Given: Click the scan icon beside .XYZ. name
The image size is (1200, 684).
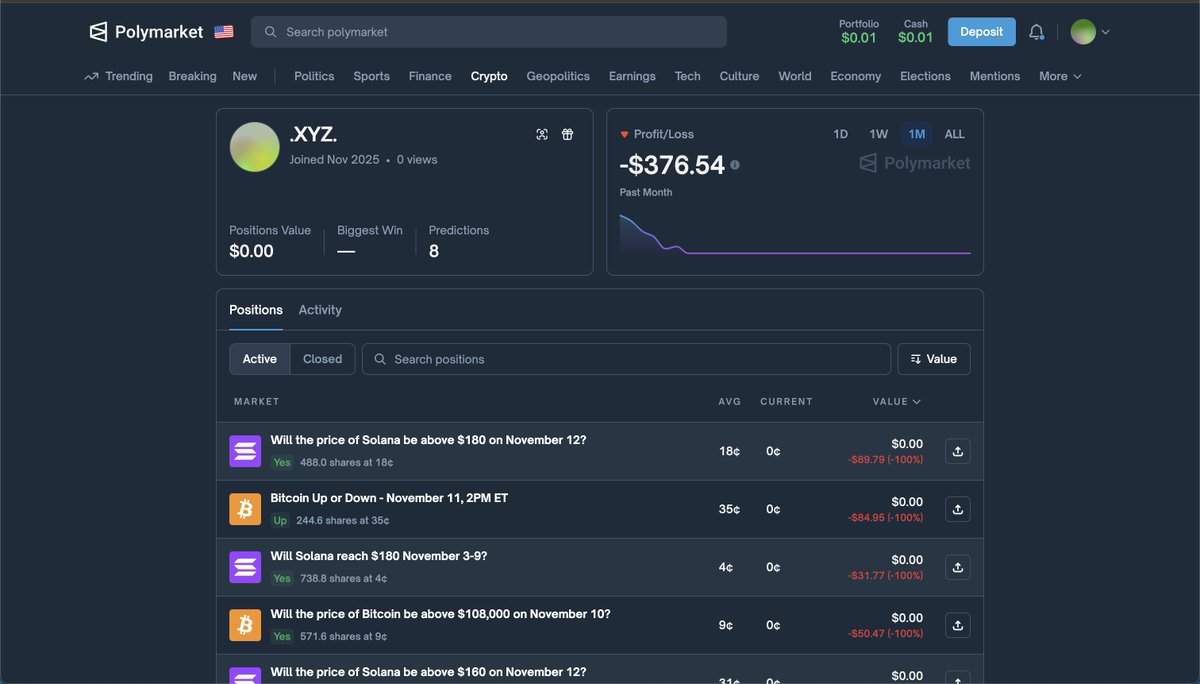Looking at the screenshot, I should tap(542, 134).
